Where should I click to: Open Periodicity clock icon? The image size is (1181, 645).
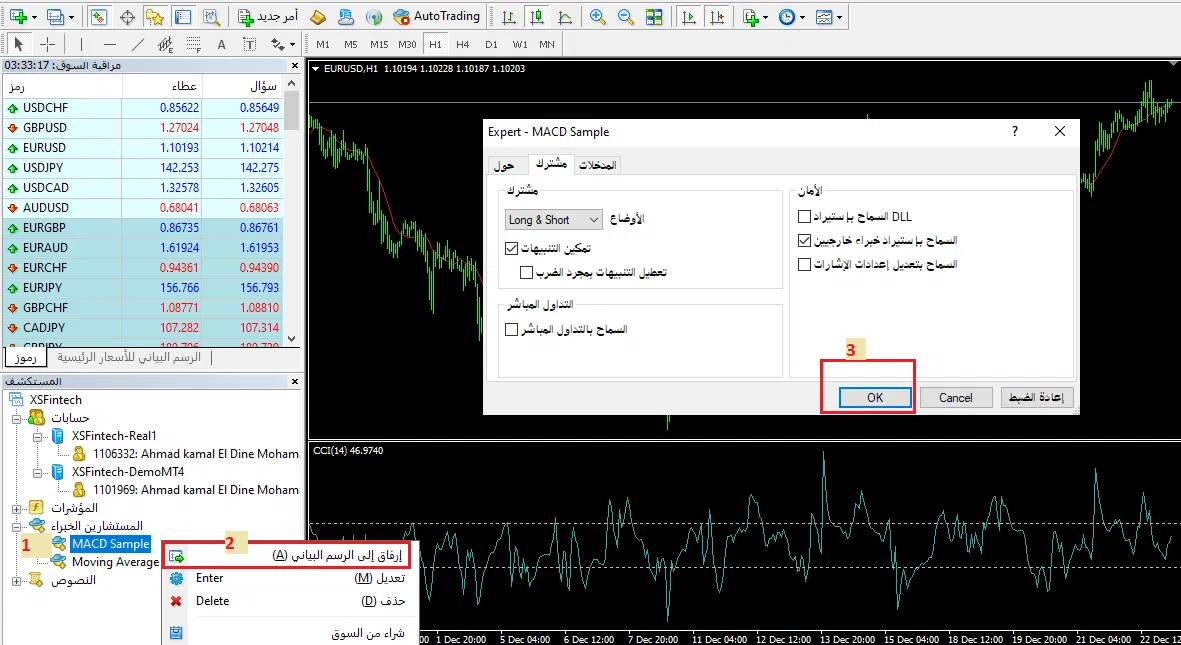point(787,16)
